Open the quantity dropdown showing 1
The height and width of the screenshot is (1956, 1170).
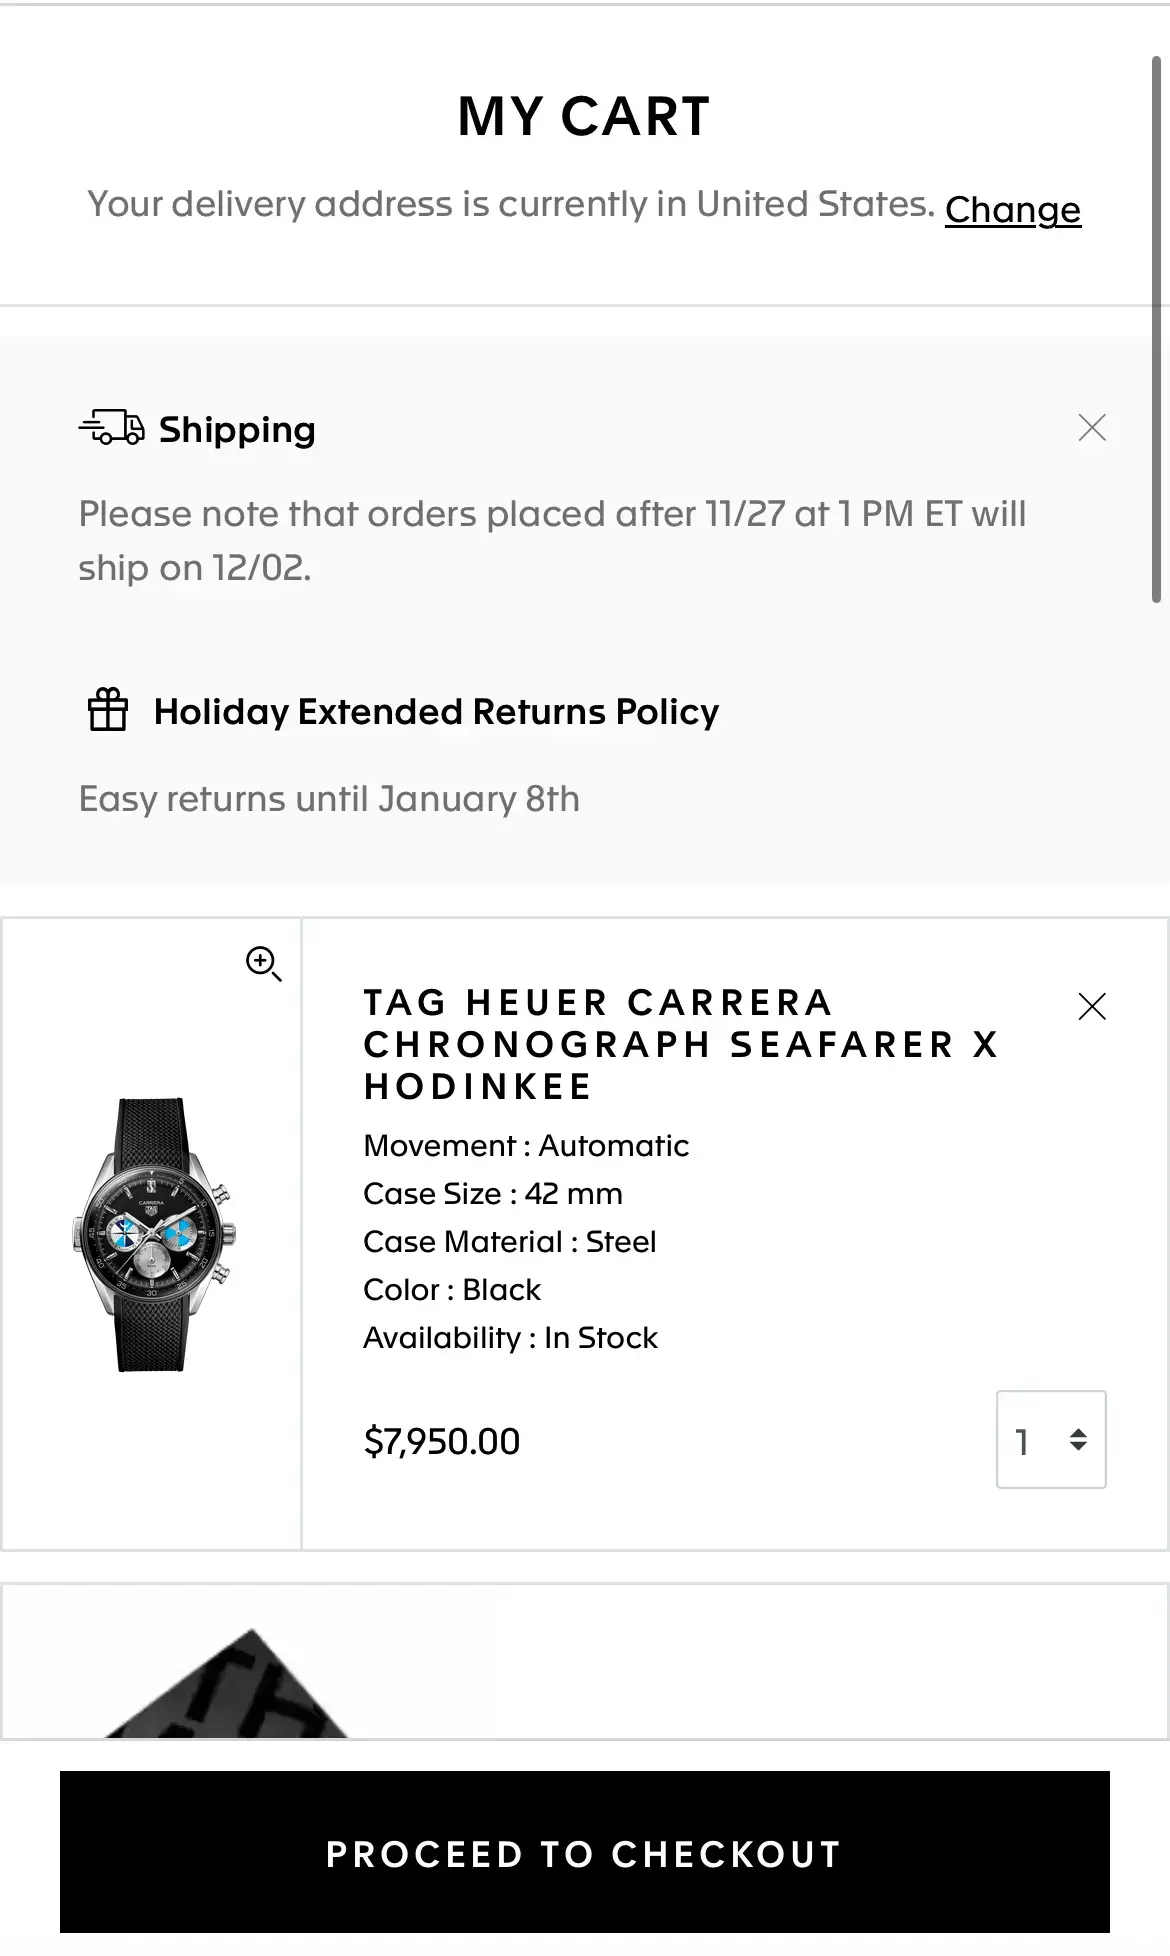point(1050,1440)
